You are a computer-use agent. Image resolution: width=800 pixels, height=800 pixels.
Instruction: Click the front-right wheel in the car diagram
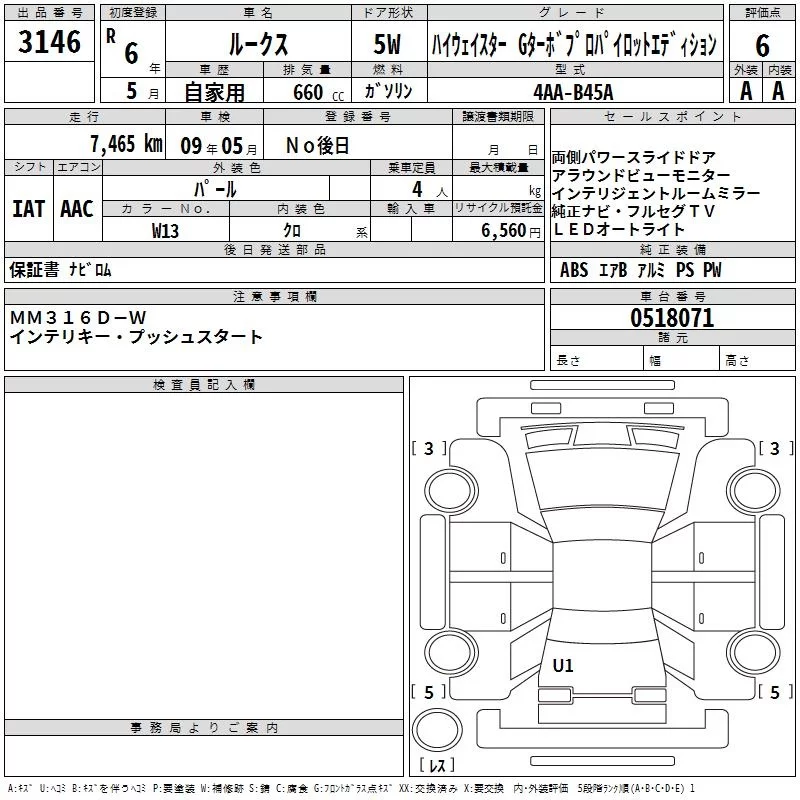coord(754,491)
